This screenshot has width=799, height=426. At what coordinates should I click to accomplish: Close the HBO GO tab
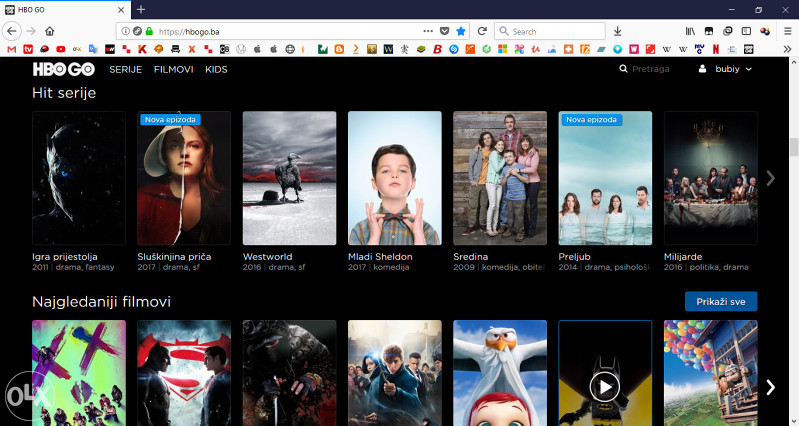tap(121, 10)
